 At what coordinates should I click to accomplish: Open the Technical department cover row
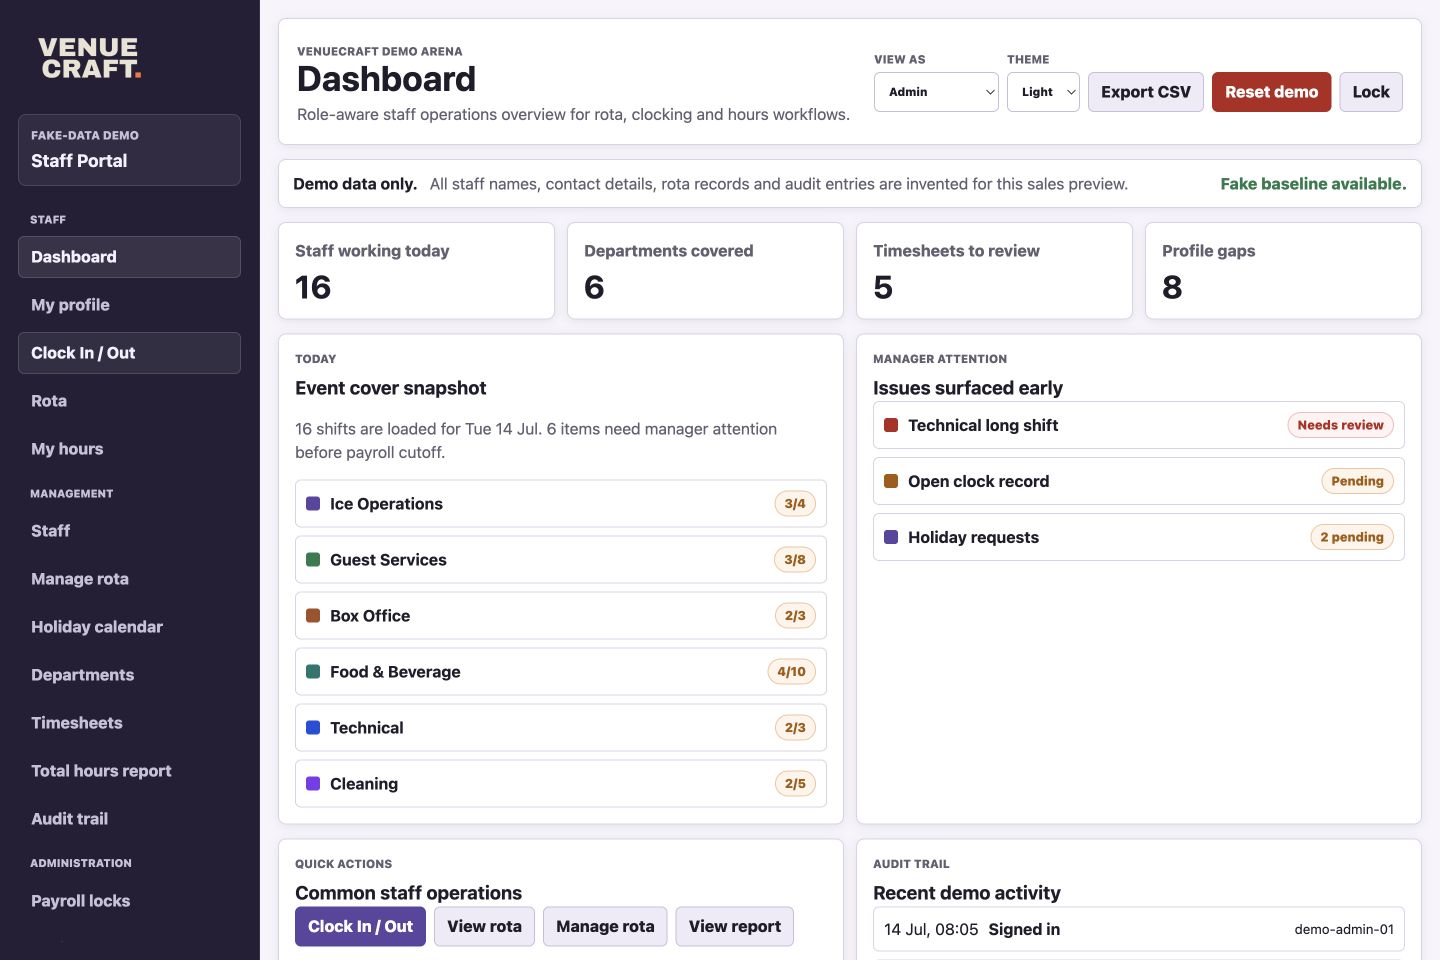[x=561, y=728]
